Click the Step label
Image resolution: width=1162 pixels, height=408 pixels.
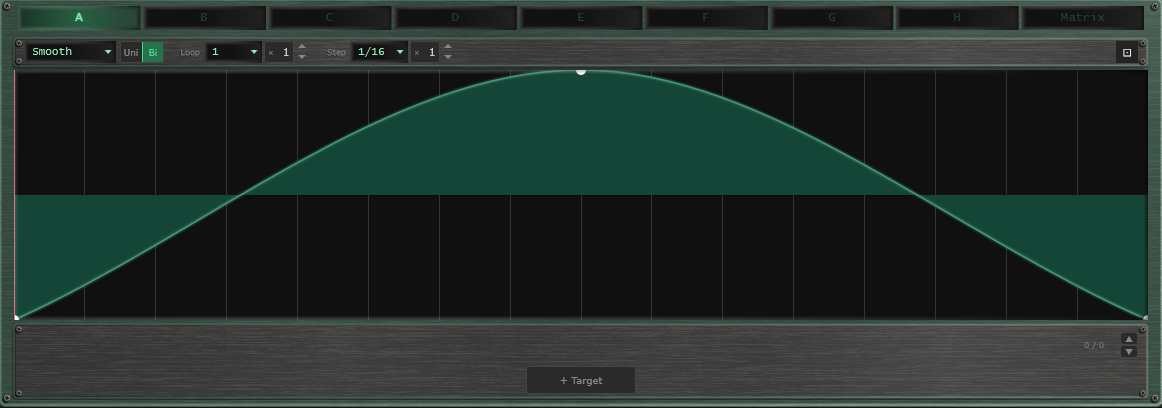(x=336, y=53)
